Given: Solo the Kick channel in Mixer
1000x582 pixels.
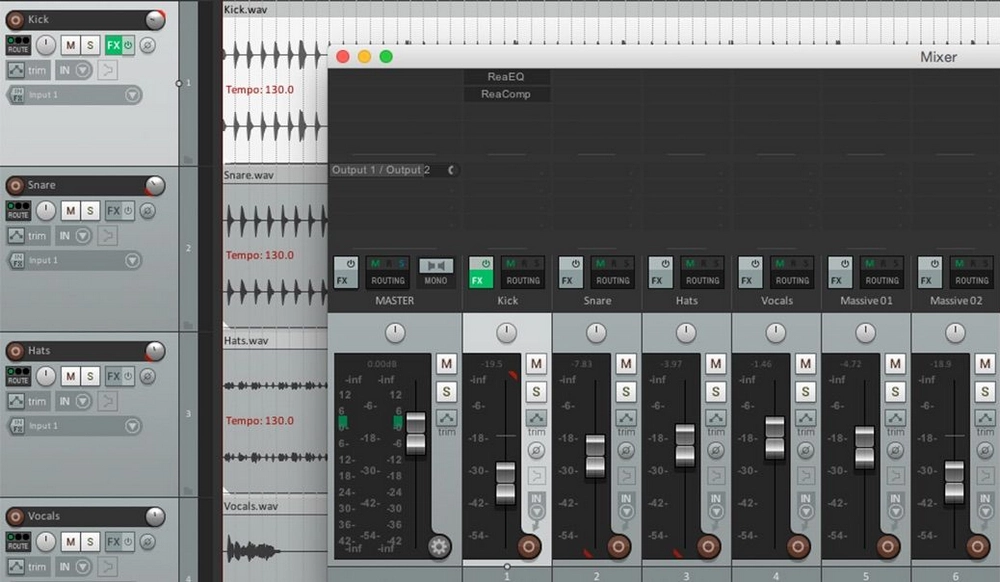Looking at the screenshot, I should [536, 391].
